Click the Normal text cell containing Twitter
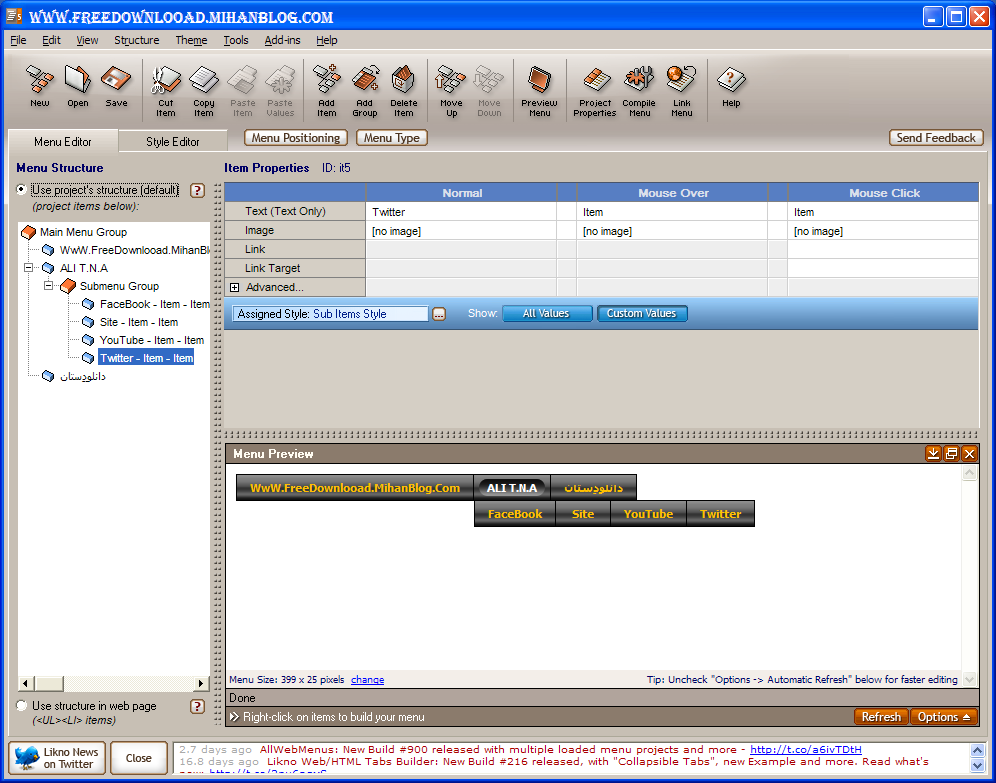This screenshot has height=783, width=996. (461, 211)
